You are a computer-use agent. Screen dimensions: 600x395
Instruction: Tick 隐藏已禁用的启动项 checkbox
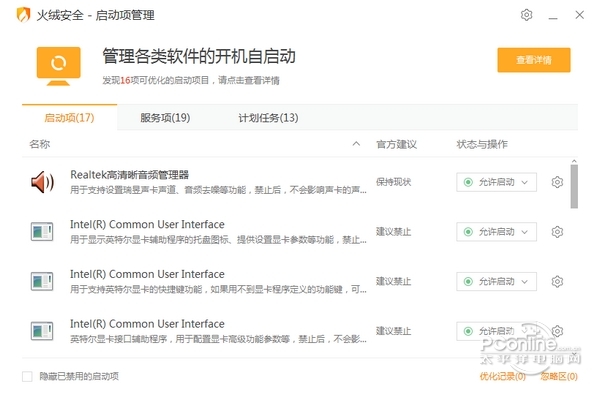coord(27,376)
